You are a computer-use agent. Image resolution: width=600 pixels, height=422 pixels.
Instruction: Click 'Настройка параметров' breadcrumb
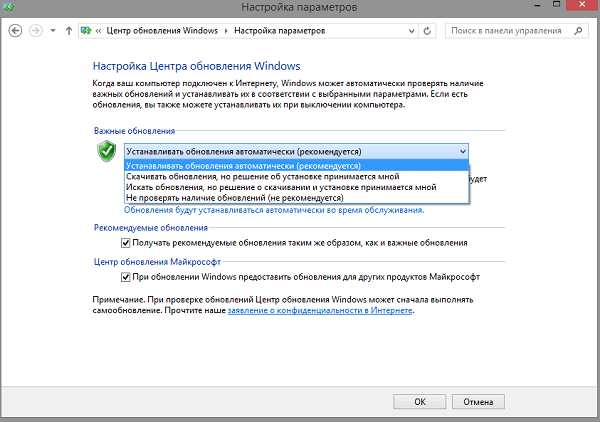coord(280,31)
